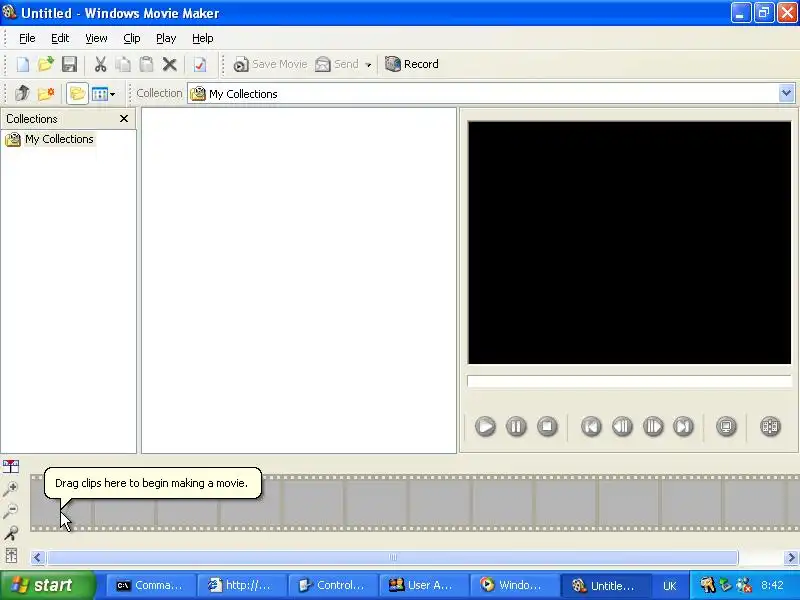Open the Clip menu
The width and height of the screenshot is (800, 600).
click(x=132, y=38)
